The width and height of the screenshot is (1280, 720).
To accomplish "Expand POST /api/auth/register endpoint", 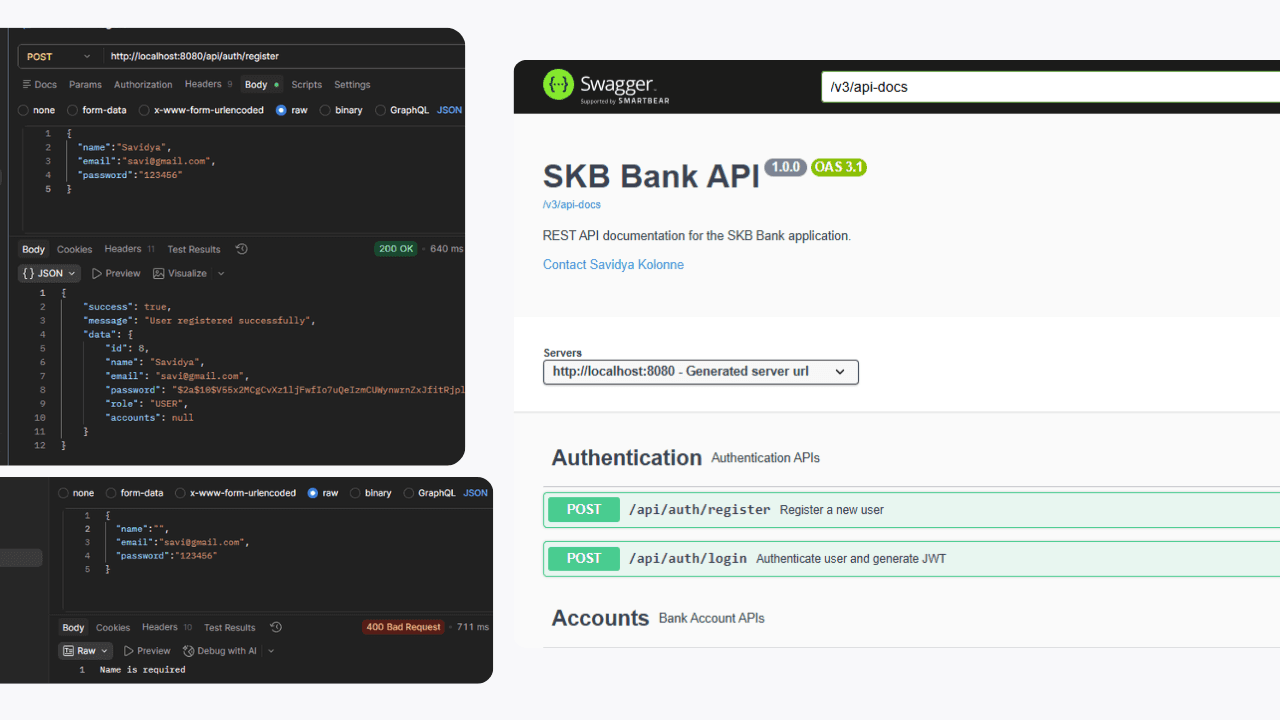I will tap(911, 510).
